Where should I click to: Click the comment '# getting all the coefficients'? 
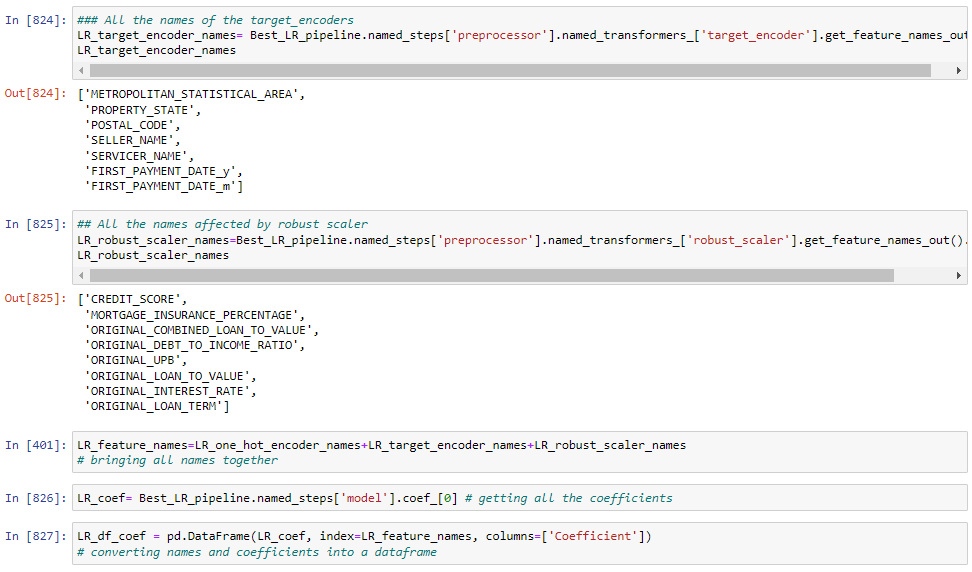pyautogui.click(x=568, y=498)
